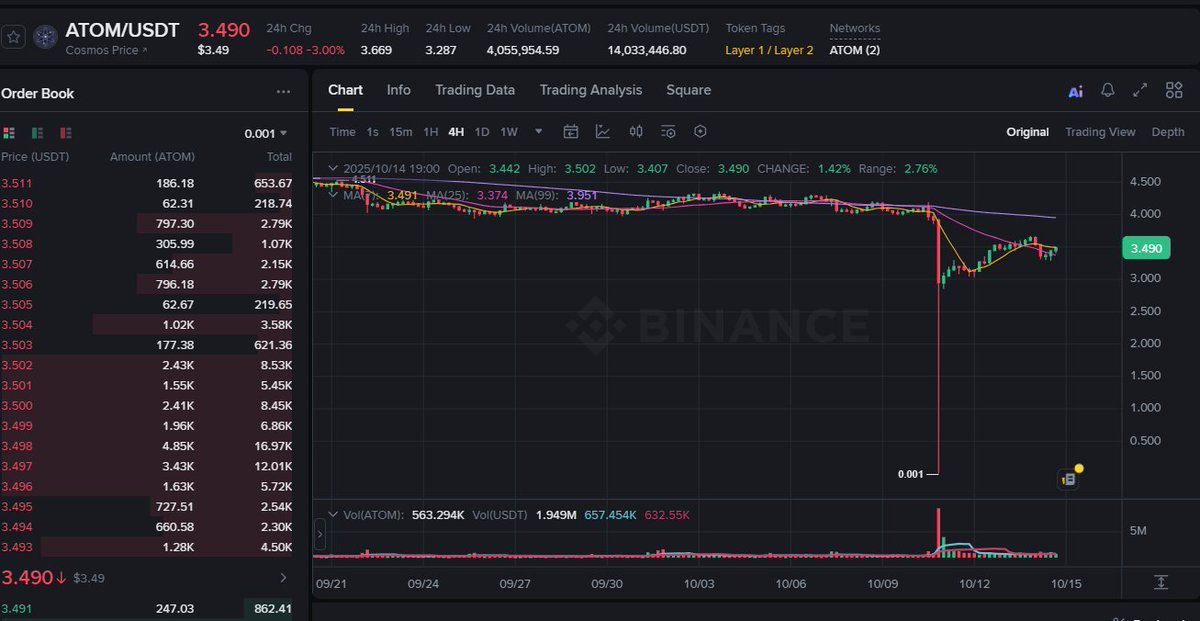
Task: Star ATOM/USDT as favorite
Action: 13,37
